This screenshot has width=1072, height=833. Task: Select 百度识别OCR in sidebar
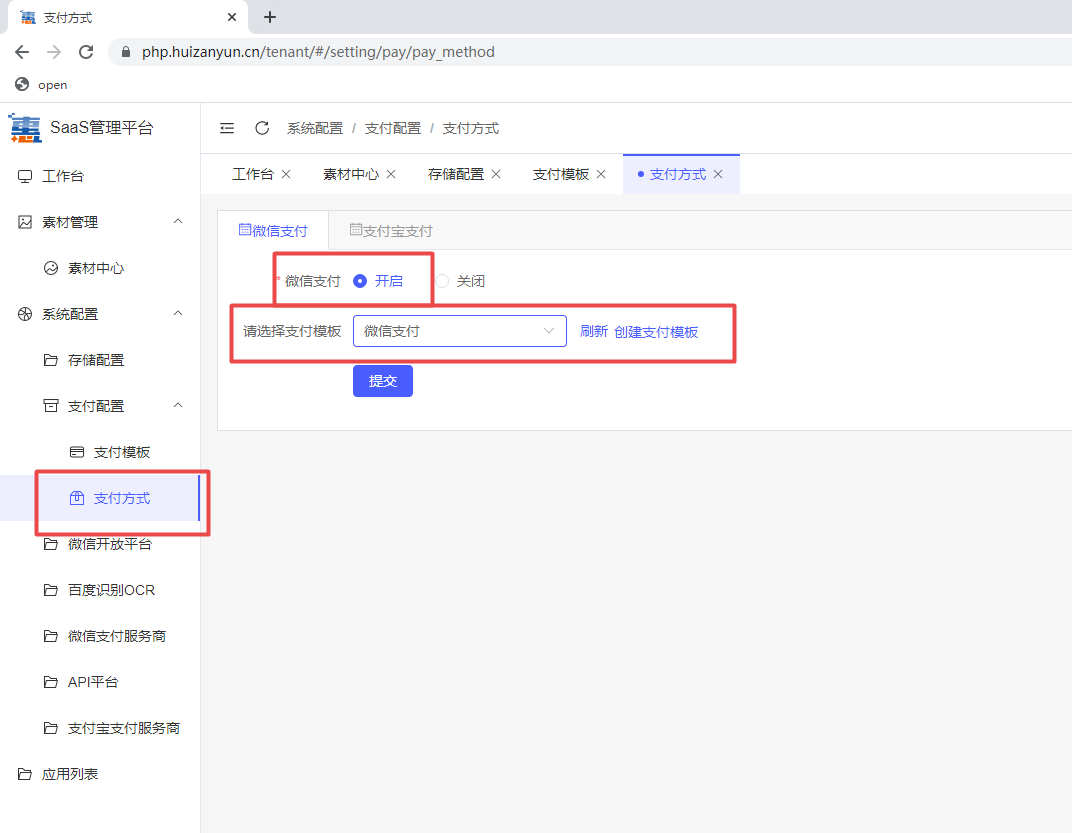(100, 590)
